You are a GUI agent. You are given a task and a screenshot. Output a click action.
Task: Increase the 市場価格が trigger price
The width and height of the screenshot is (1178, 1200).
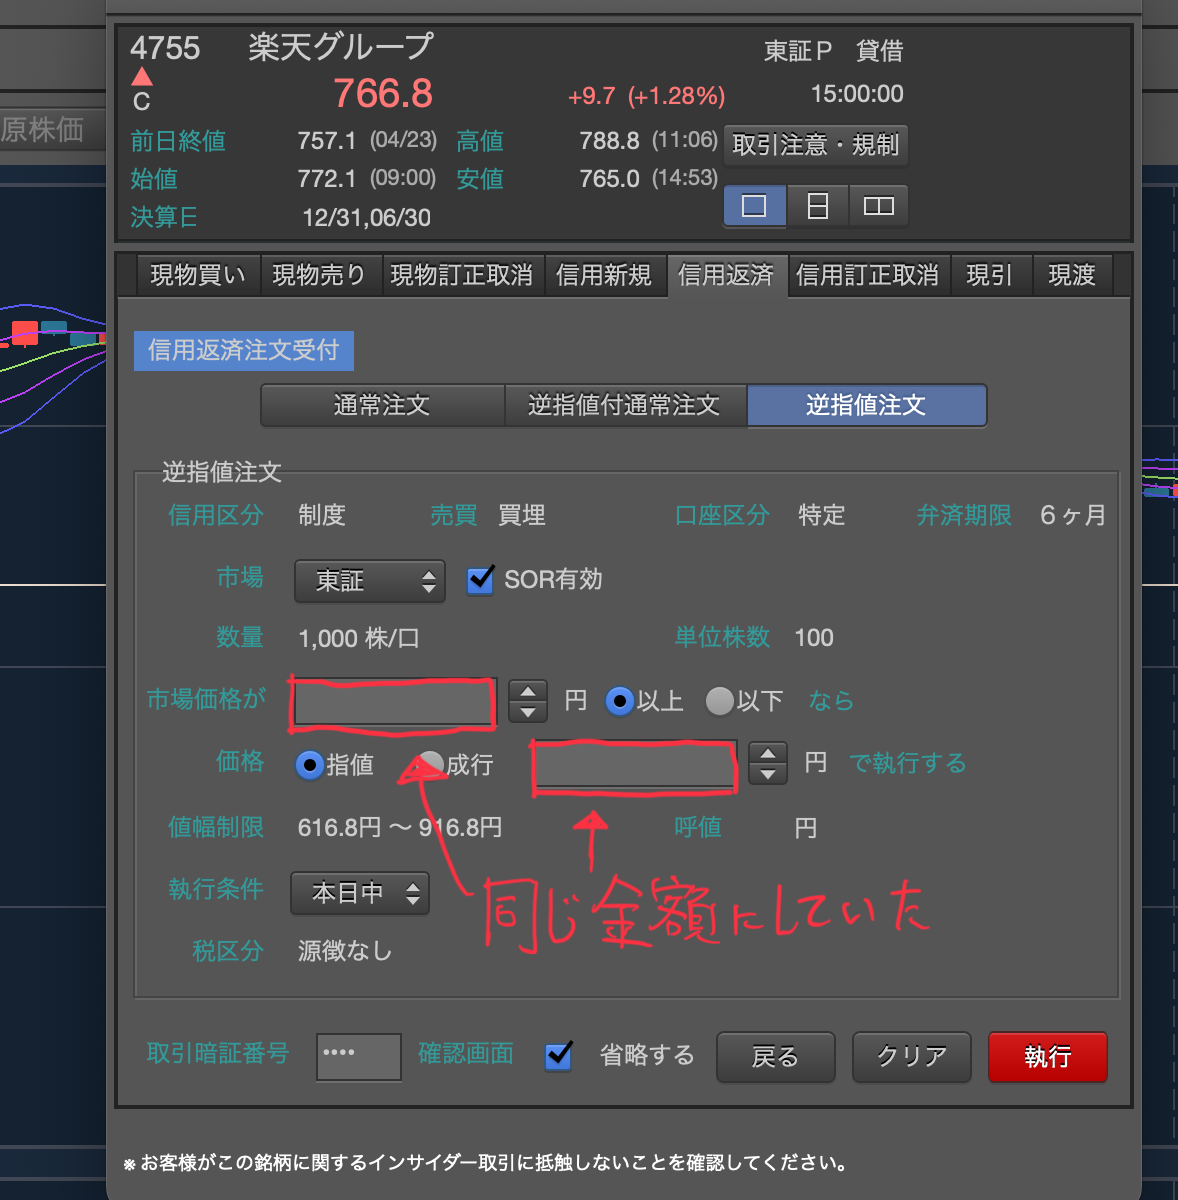click(x=528, y=690)
